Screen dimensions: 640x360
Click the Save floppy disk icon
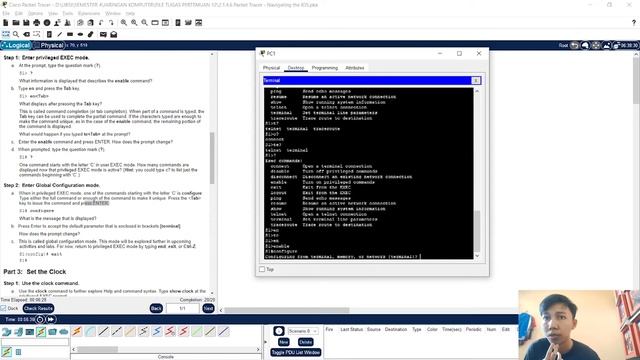26,23
